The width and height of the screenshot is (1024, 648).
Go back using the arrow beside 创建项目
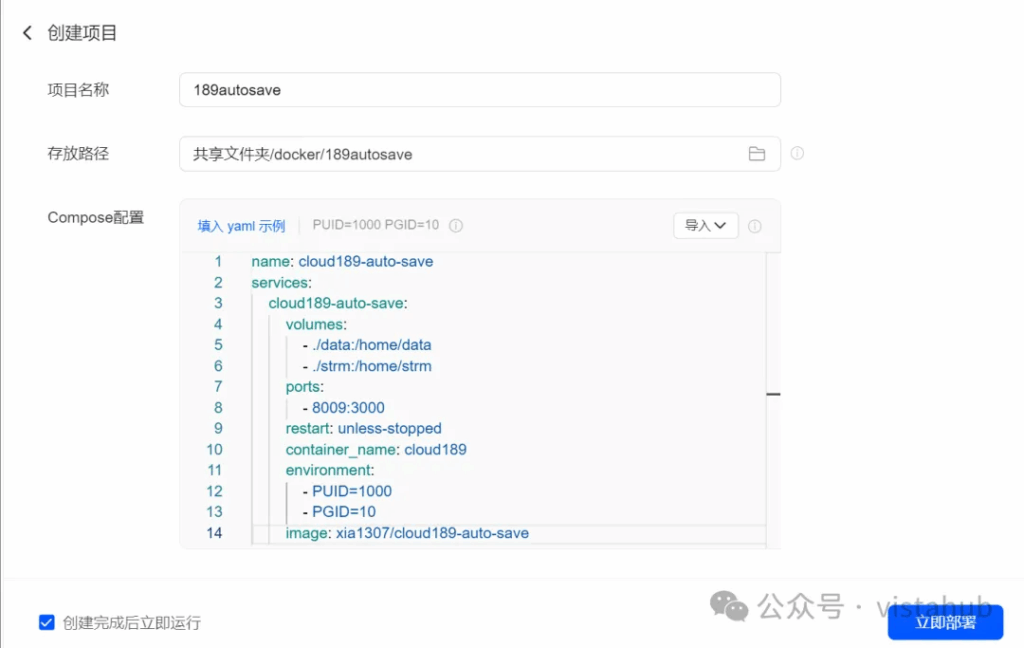(x=27, y=33)
